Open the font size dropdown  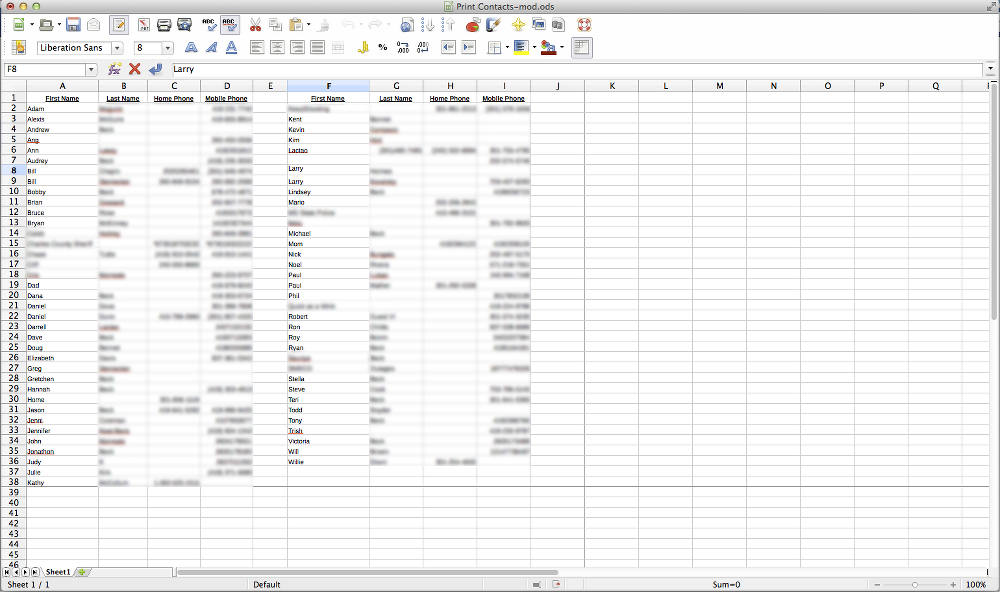tap(168, 47)
